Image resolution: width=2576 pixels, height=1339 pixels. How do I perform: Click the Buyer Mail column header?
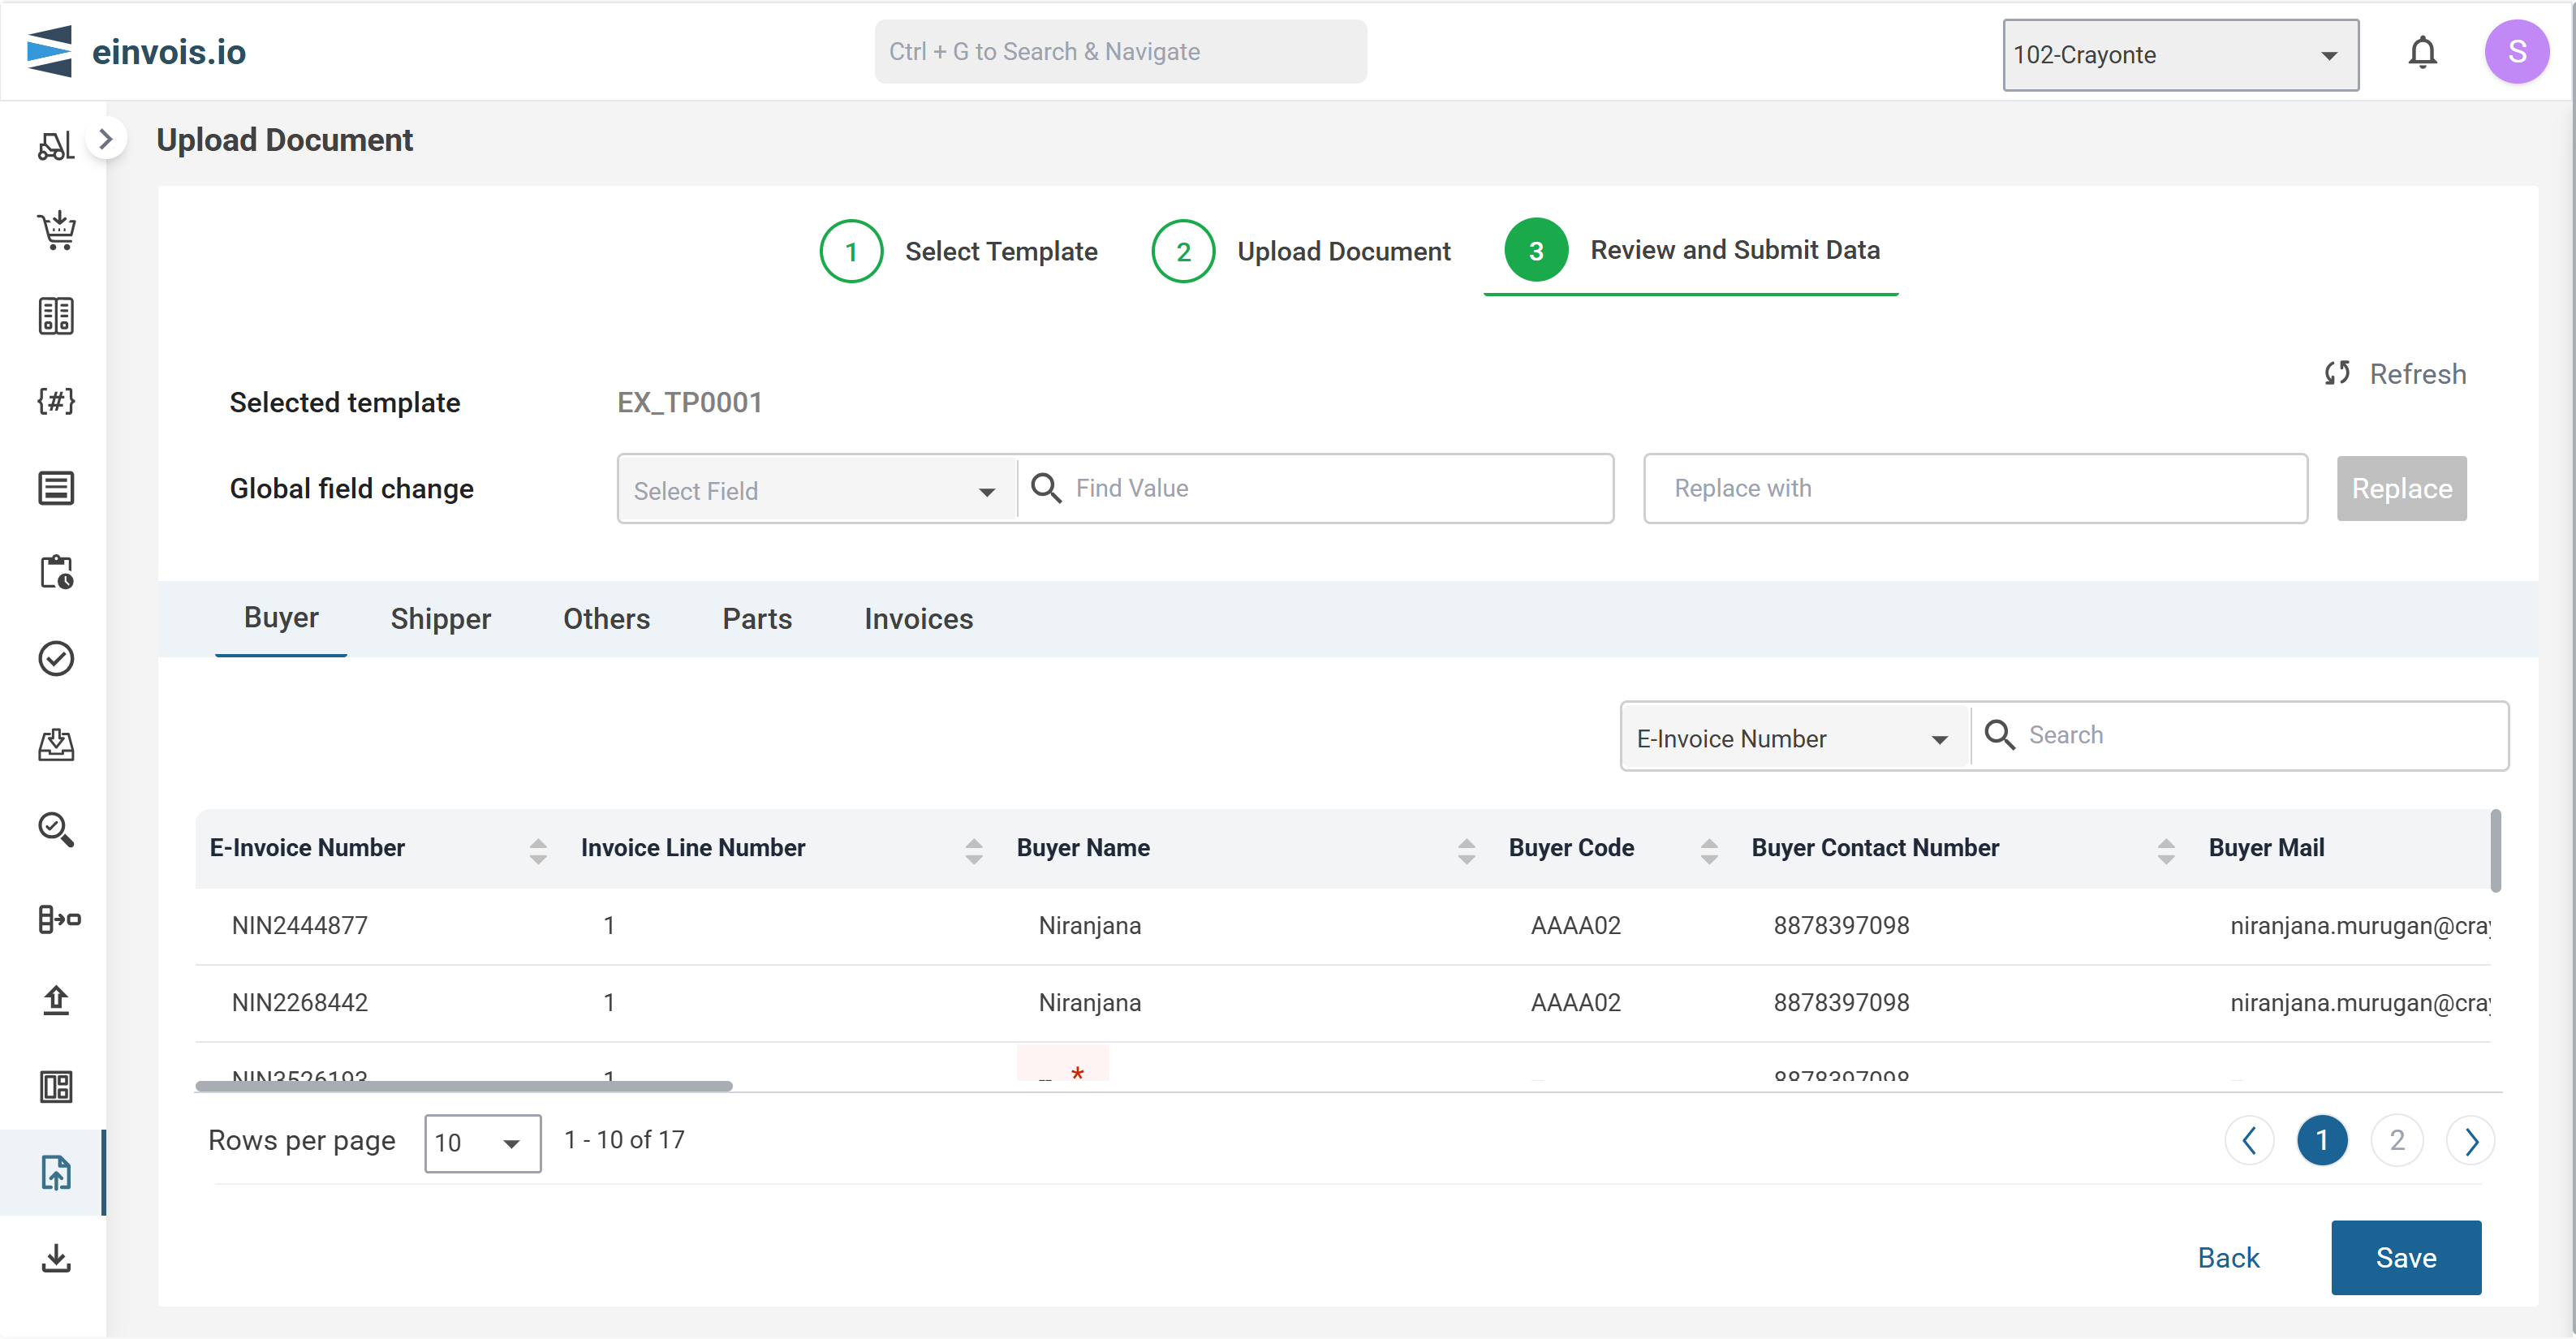click(2265, 847)
